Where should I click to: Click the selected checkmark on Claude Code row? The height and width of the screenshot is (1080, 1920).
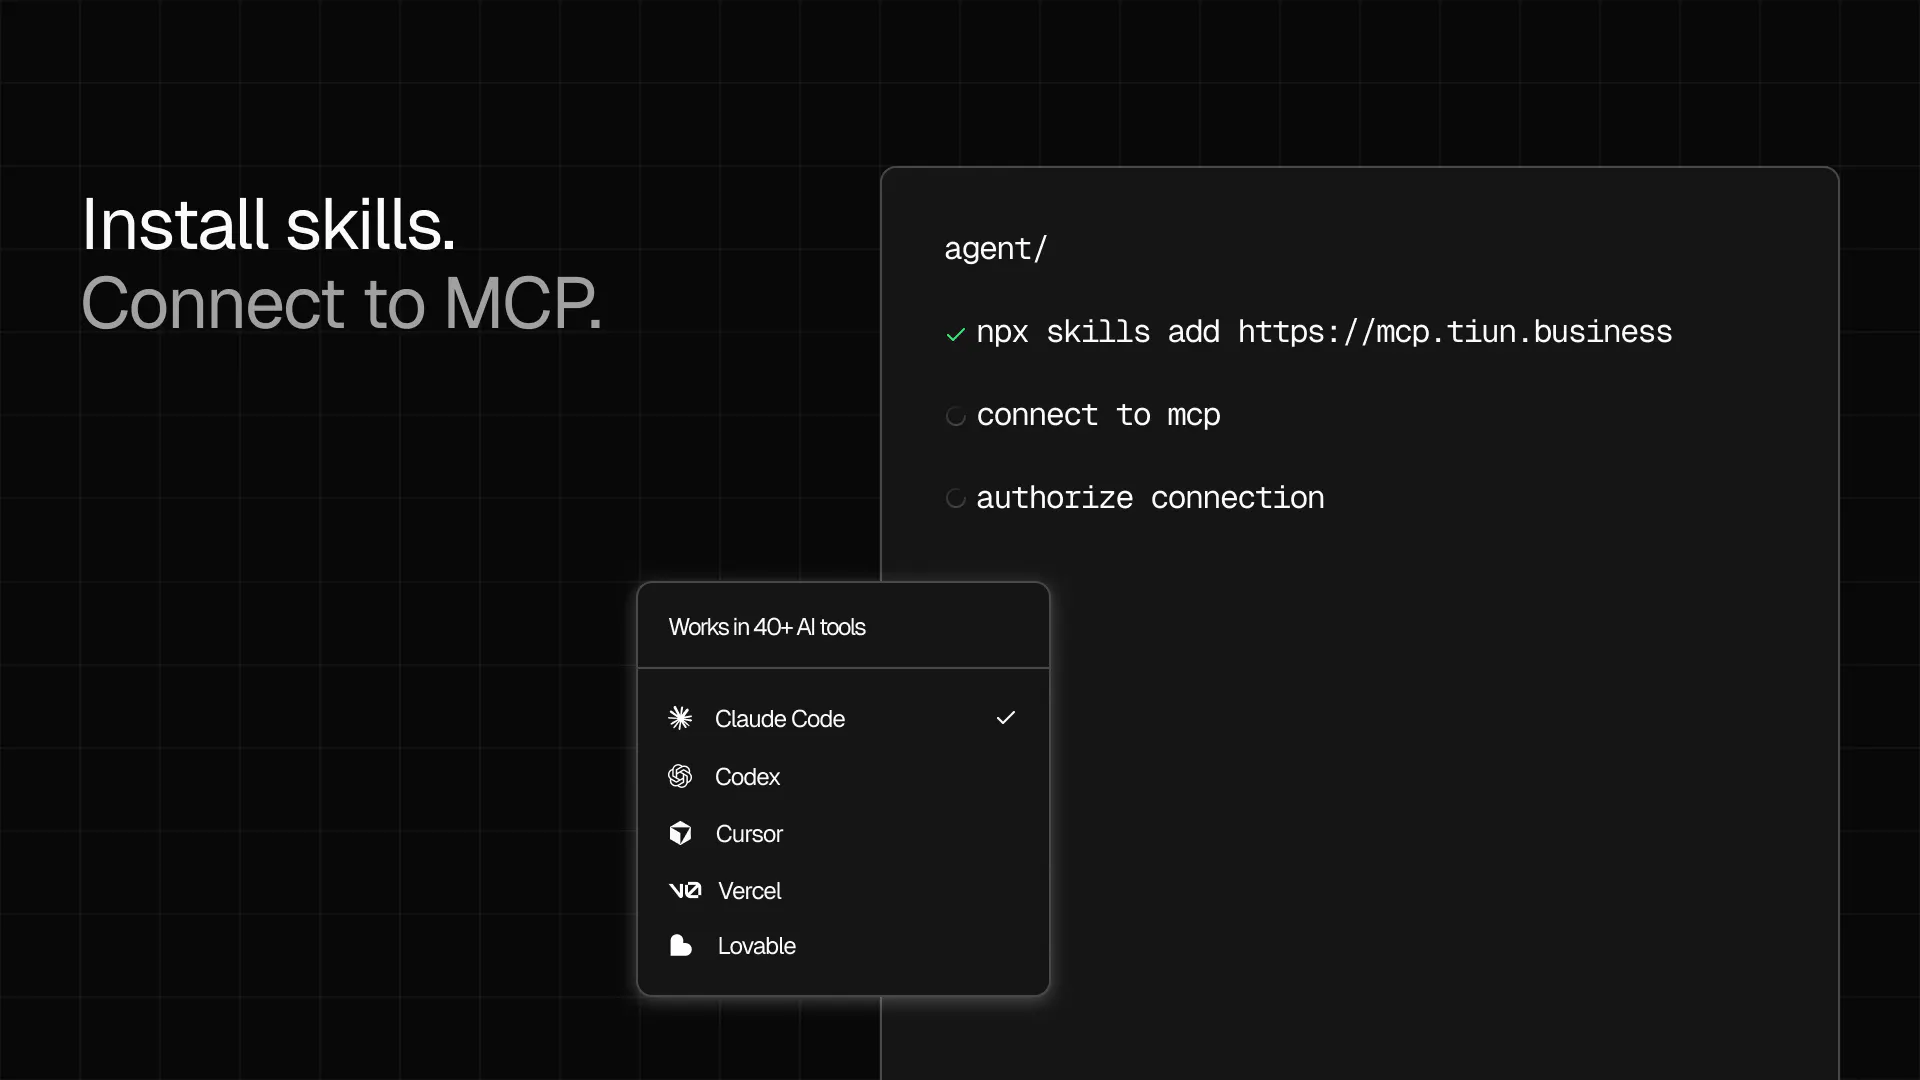1006,718
